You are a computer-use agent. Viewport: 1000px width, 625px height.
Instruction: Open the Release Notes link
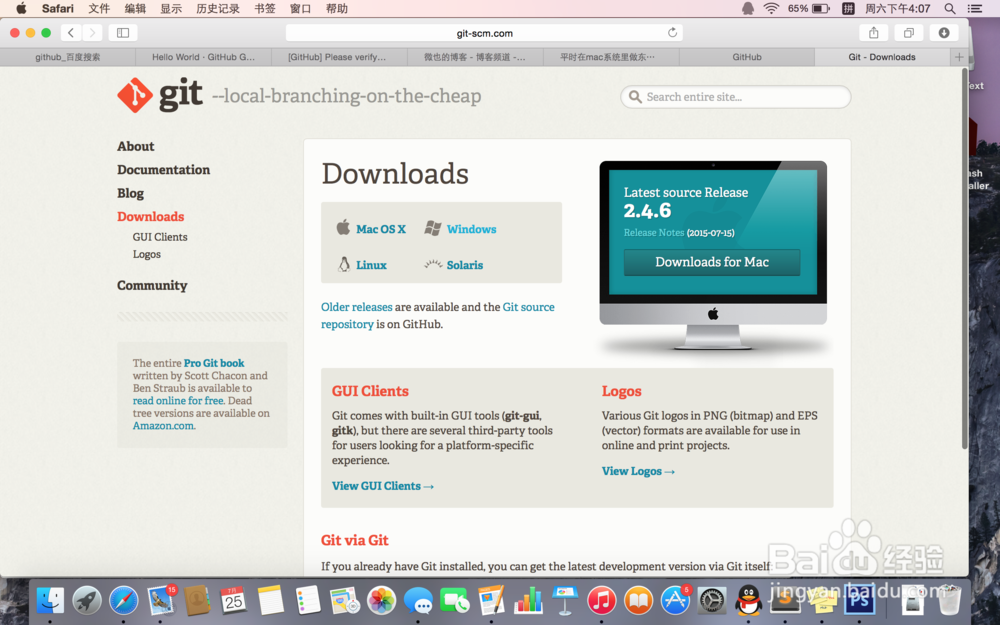[654, 232]
